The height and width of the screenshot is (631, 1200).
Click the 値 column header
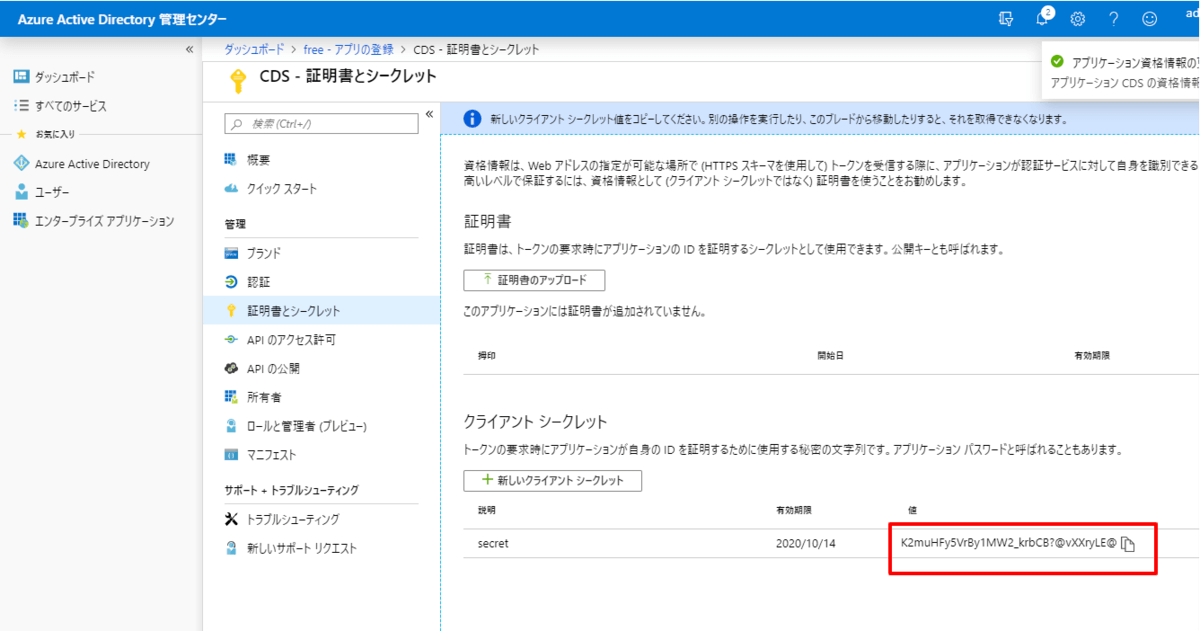pyautogui.click(x=912, y=510)
